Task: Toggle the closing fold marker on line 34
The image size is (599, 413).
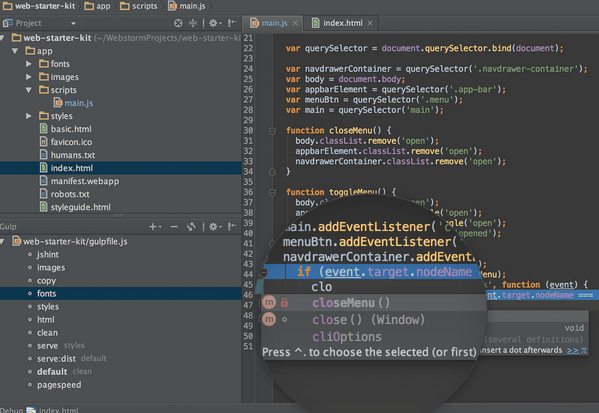Action: [272, 172]
